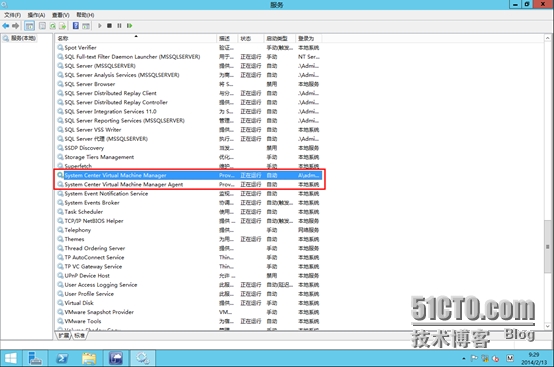Select SQL Server Distributed Replay Controller

(189, 102)
